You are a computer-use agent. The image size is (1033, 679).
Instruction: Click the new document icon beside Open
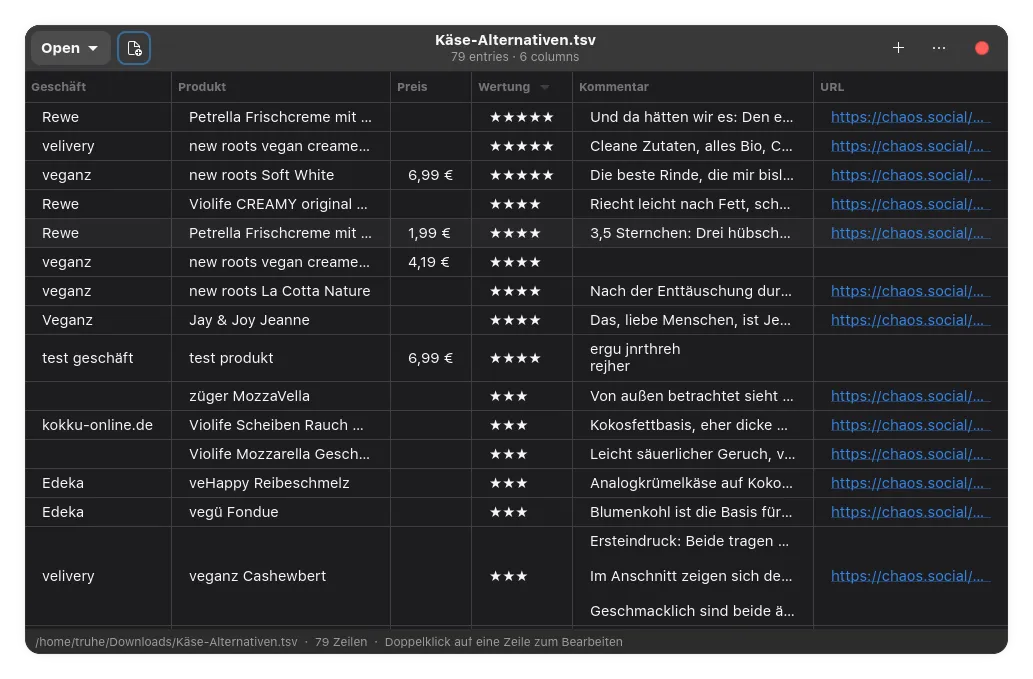pos(134,48)
